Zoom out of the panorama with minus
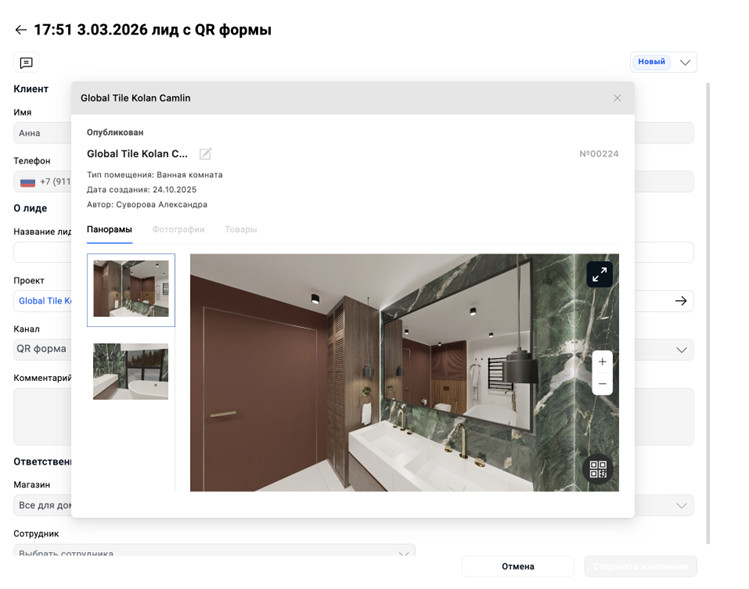The image size is (749, 589). click(602, 384)
